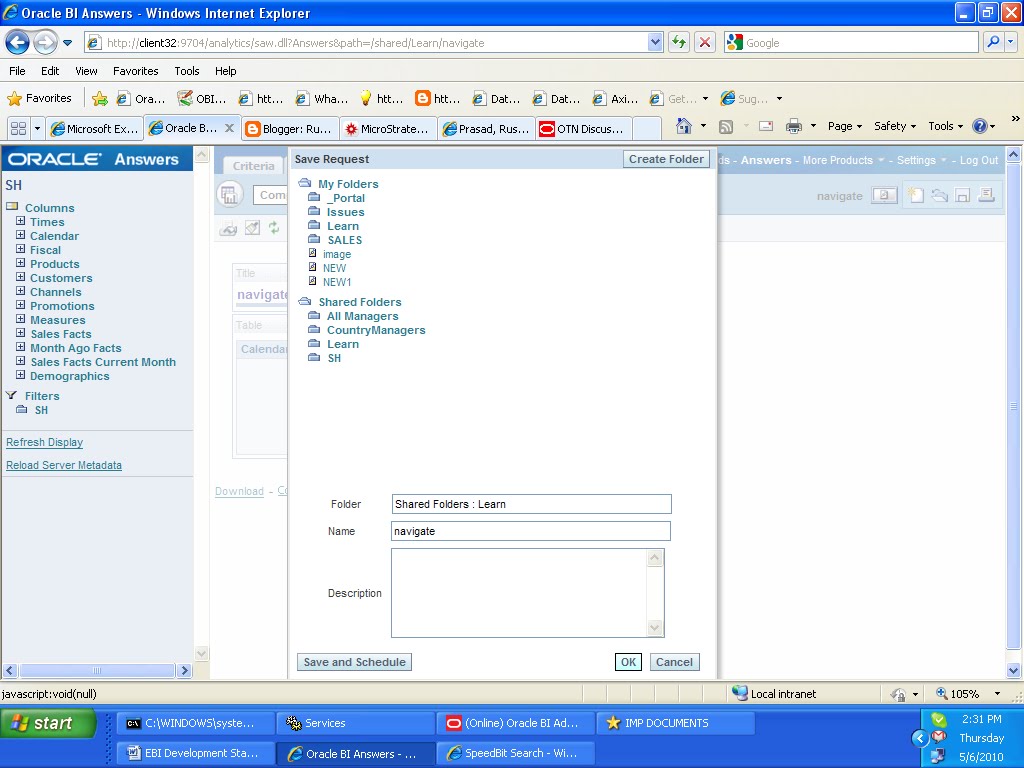Click the Refresh Display link
Screen dimensions: 1024x768
click(44, 442)
